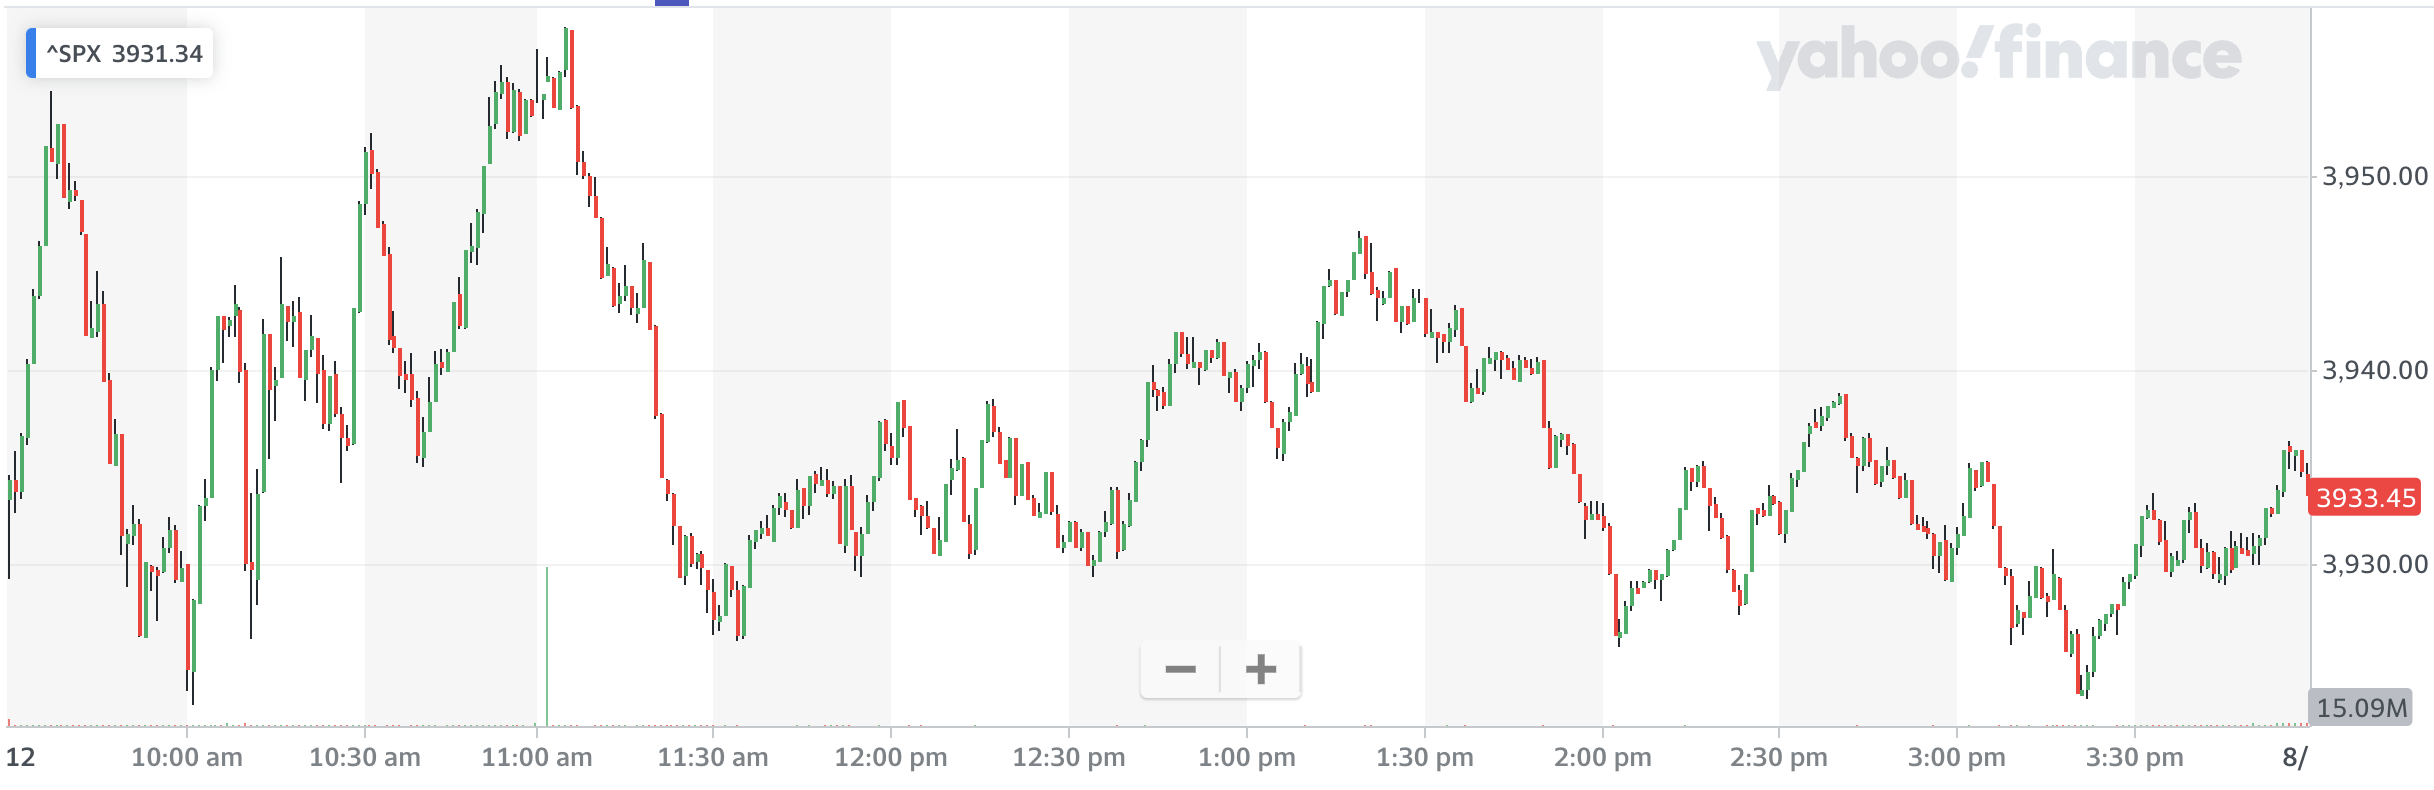Click the 10:00 am time axis label
Screen dimensions: 2434x790
pyautogui.click(x=187, y=758)
